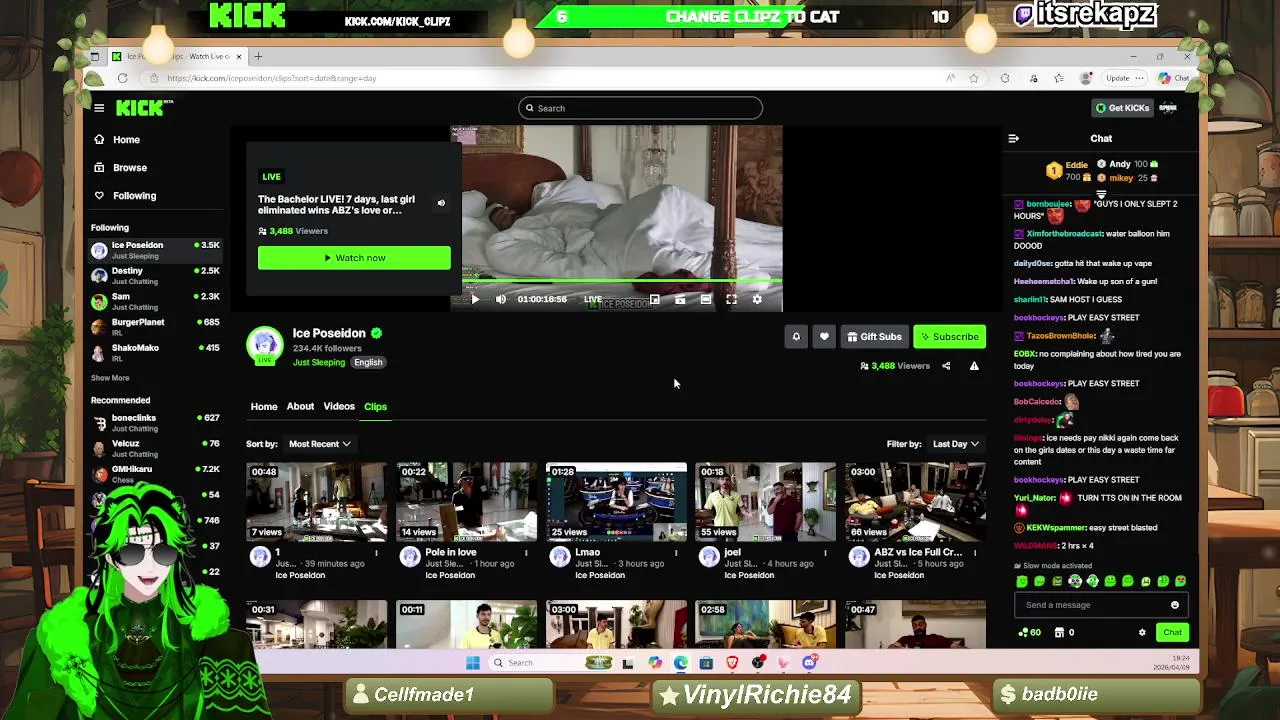The height and width of the screenshot is (720, 1280).
Task: Open the clip thumbnail titled 'Pole in love'
Action: 466,501
